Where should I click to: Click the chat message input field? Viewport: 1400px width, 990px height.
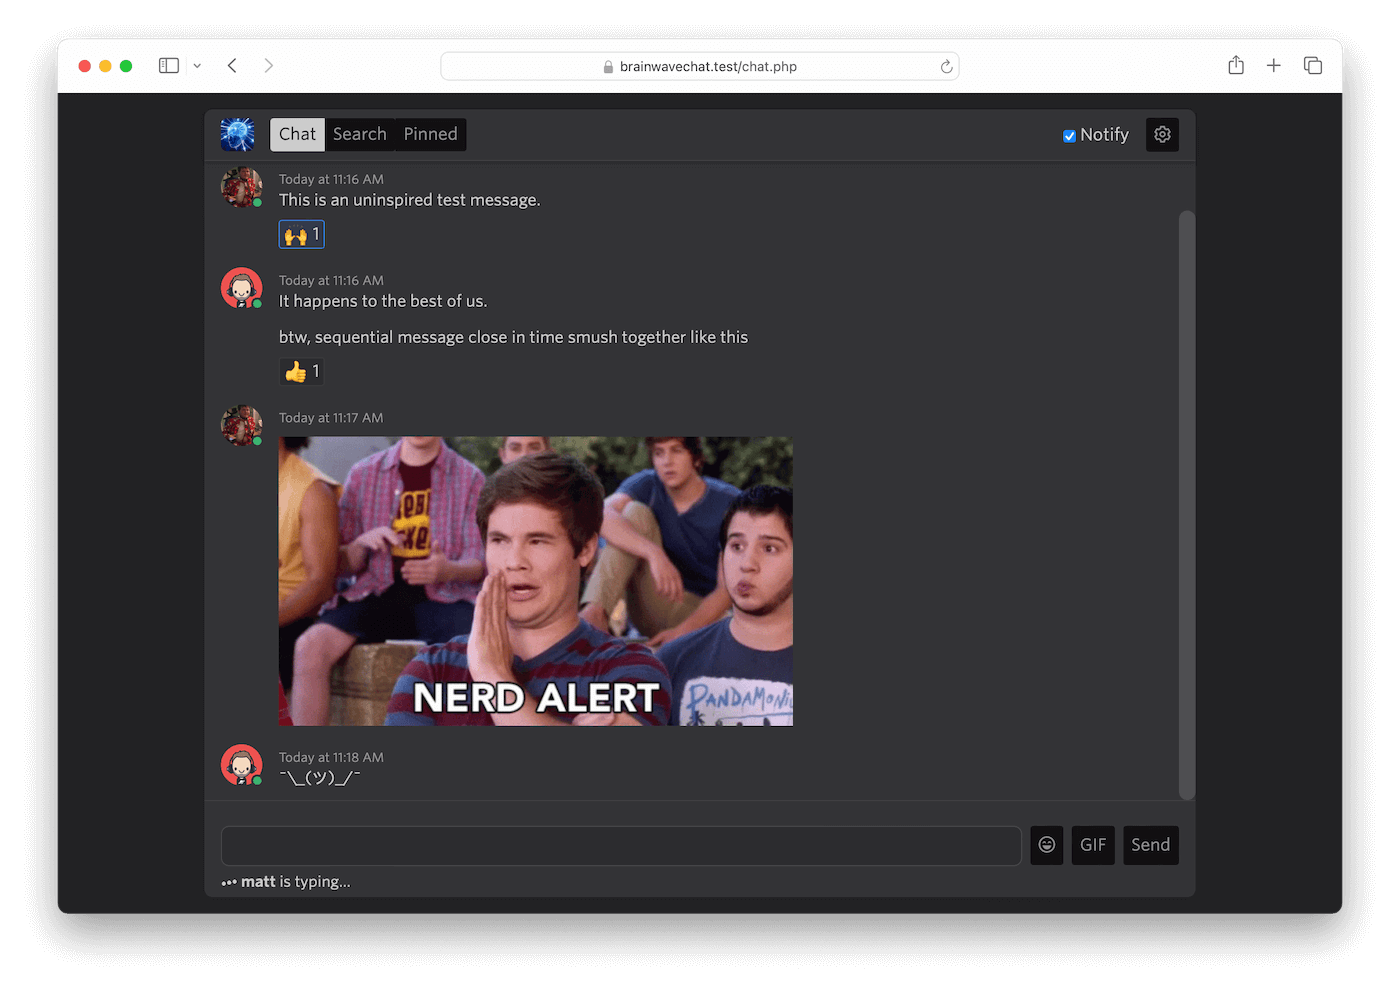621,846
